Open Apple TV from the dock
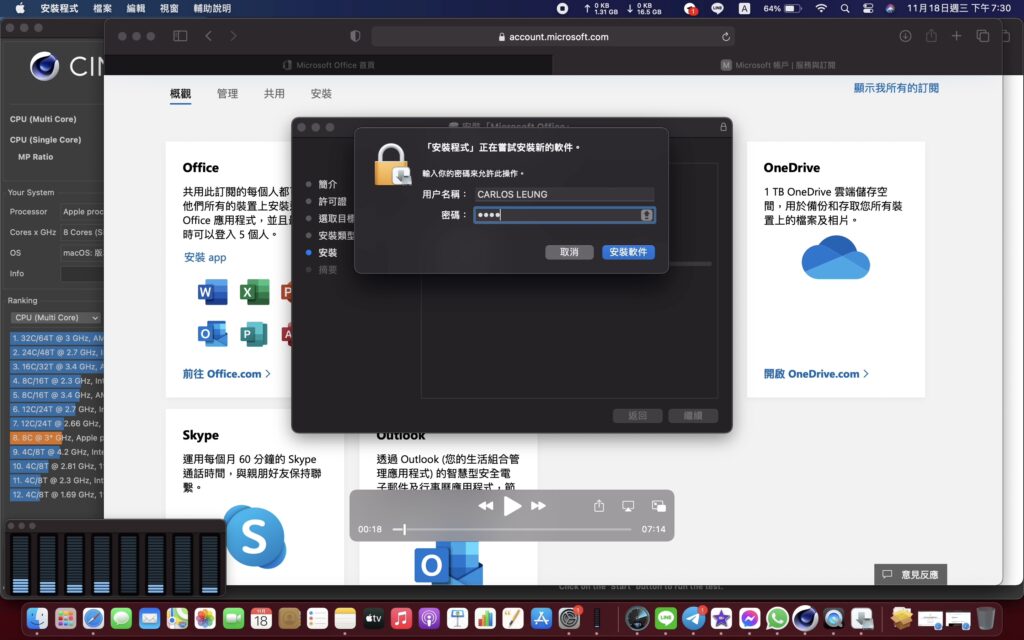This screenshot has width=1024, height=640. (x=373, y=617)
